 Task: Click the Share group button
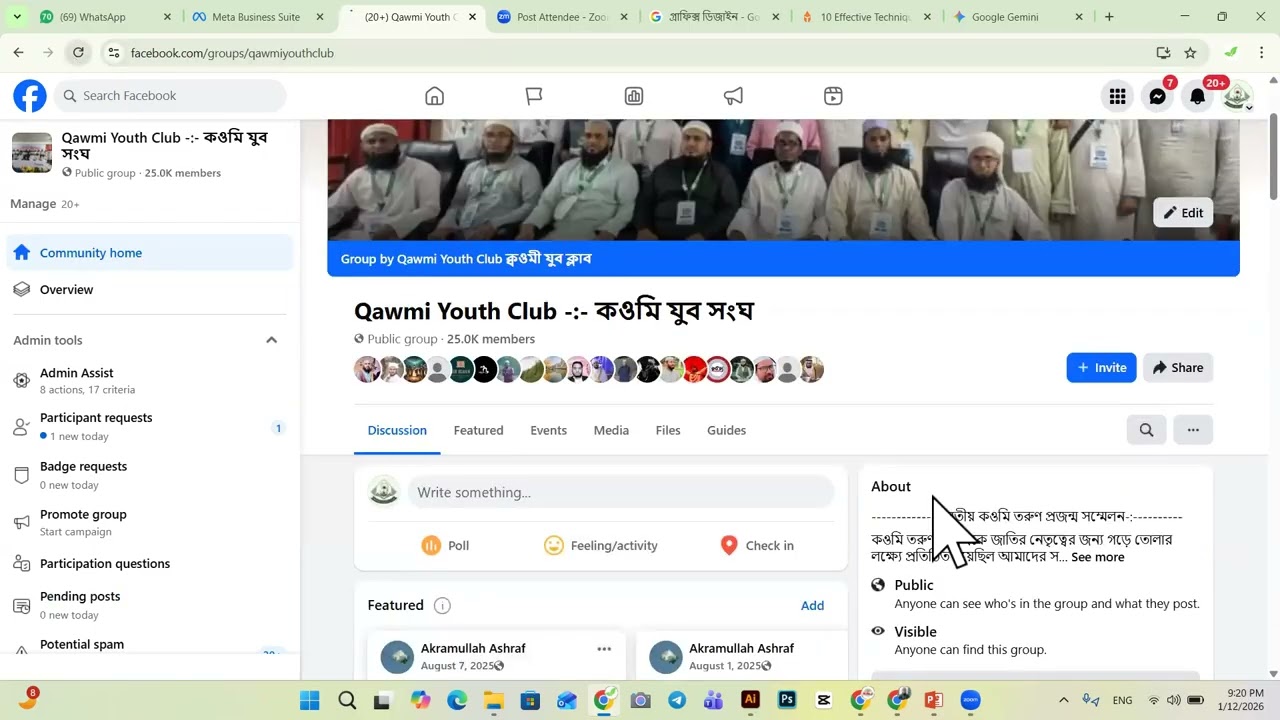click(x=1178, y=368)
